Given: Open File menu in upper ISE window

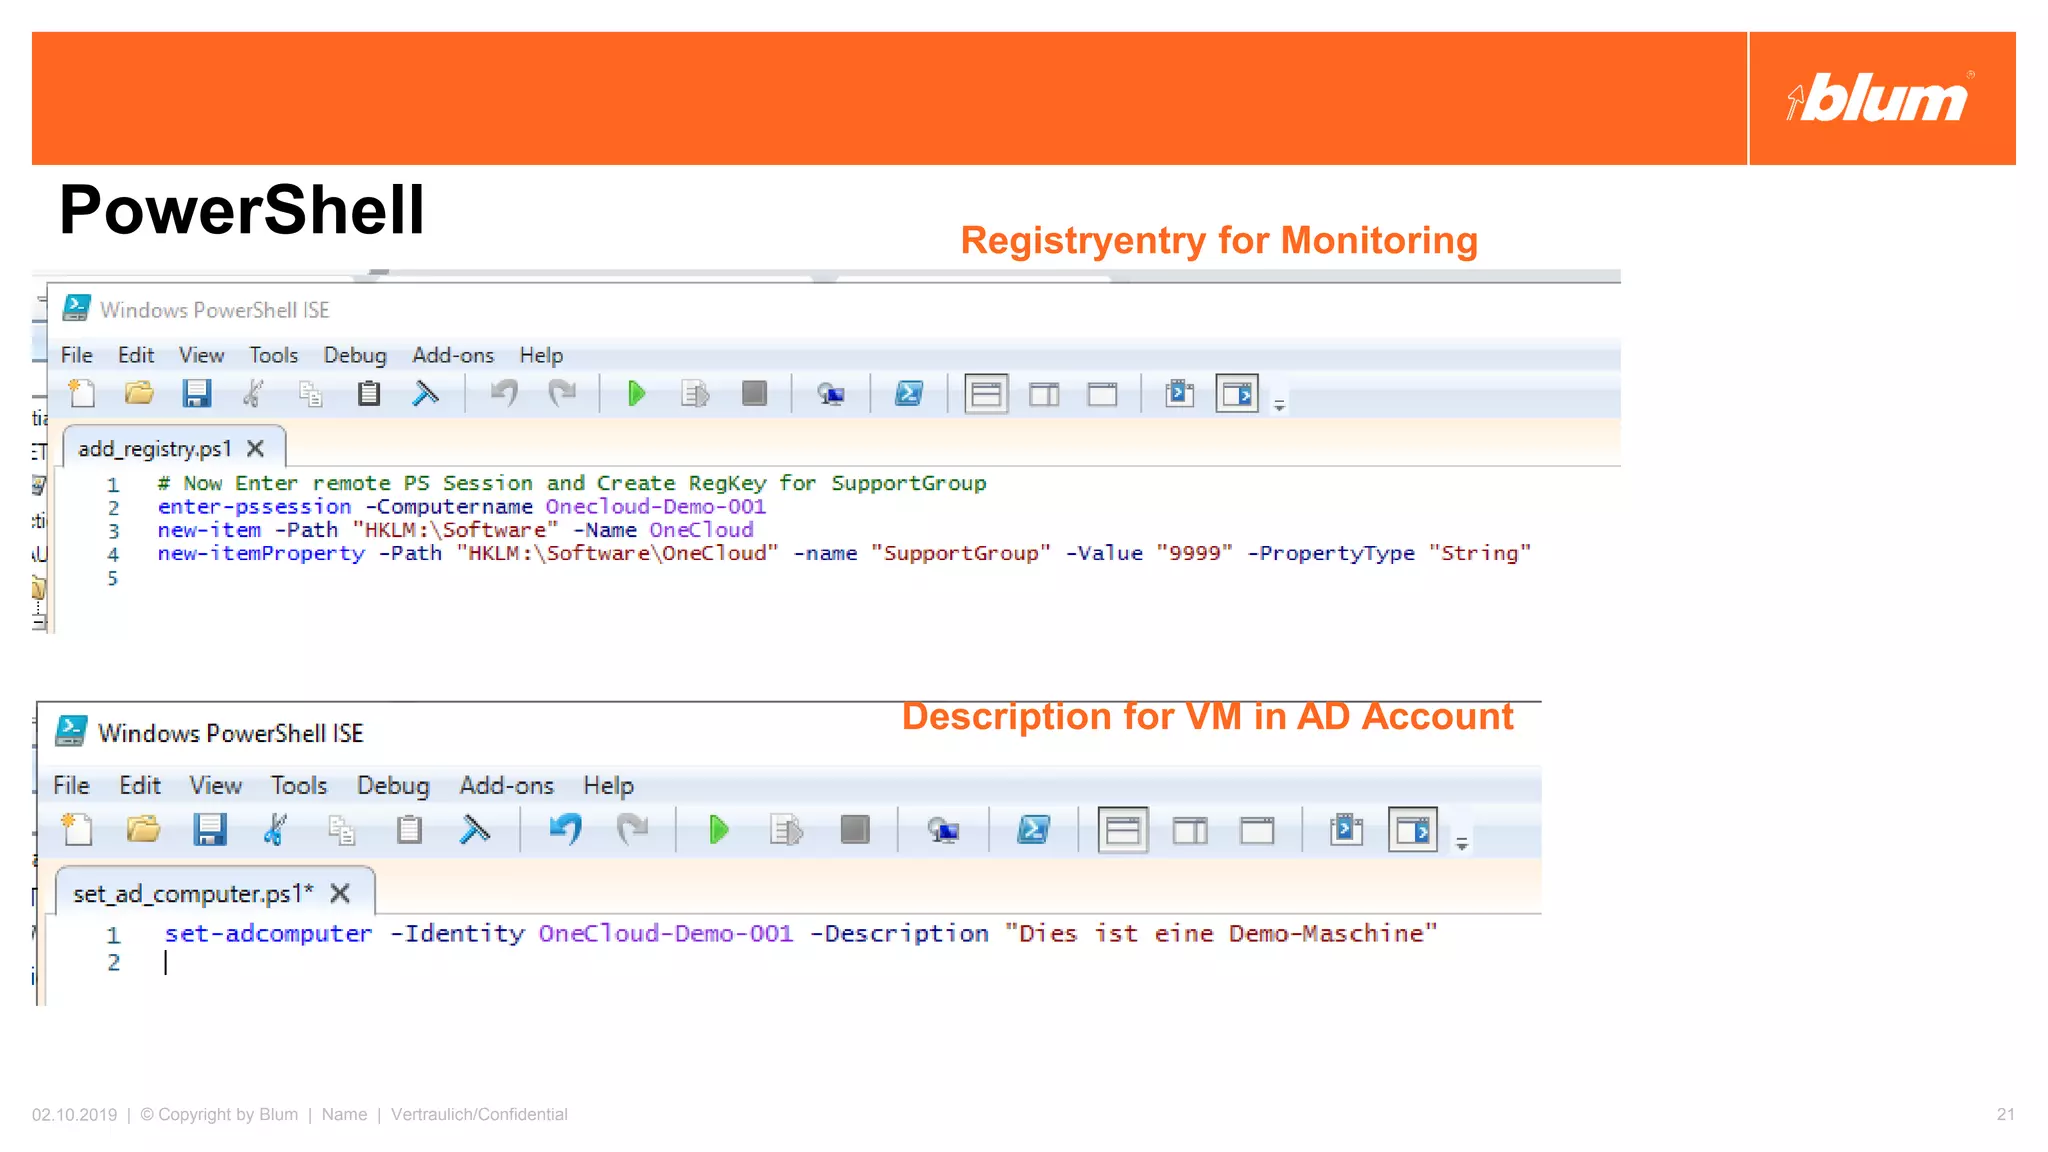Looking at the screenshot, I should [x=76, y=355].
